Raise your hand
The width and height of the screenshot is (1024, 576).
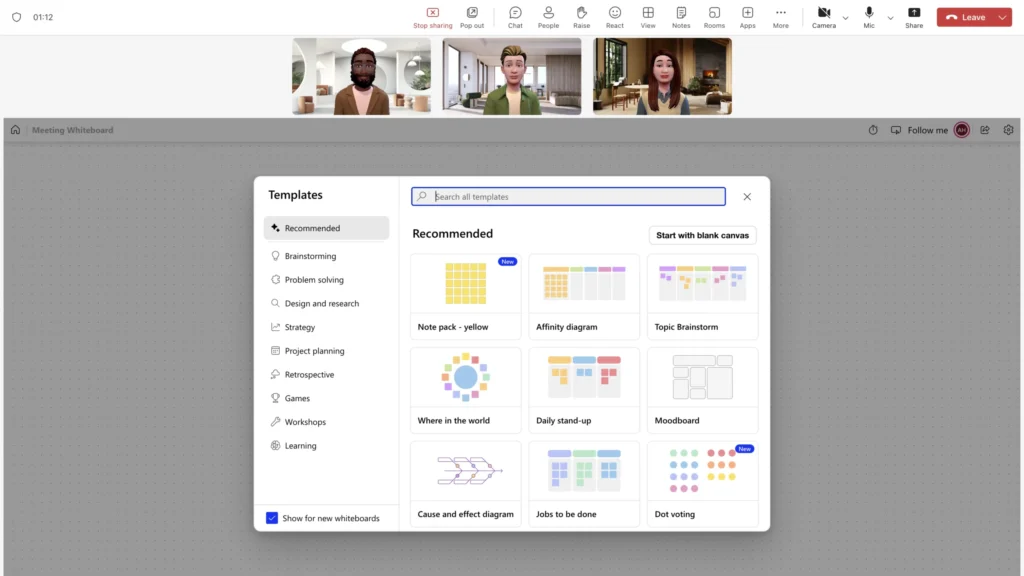(581, 16)
